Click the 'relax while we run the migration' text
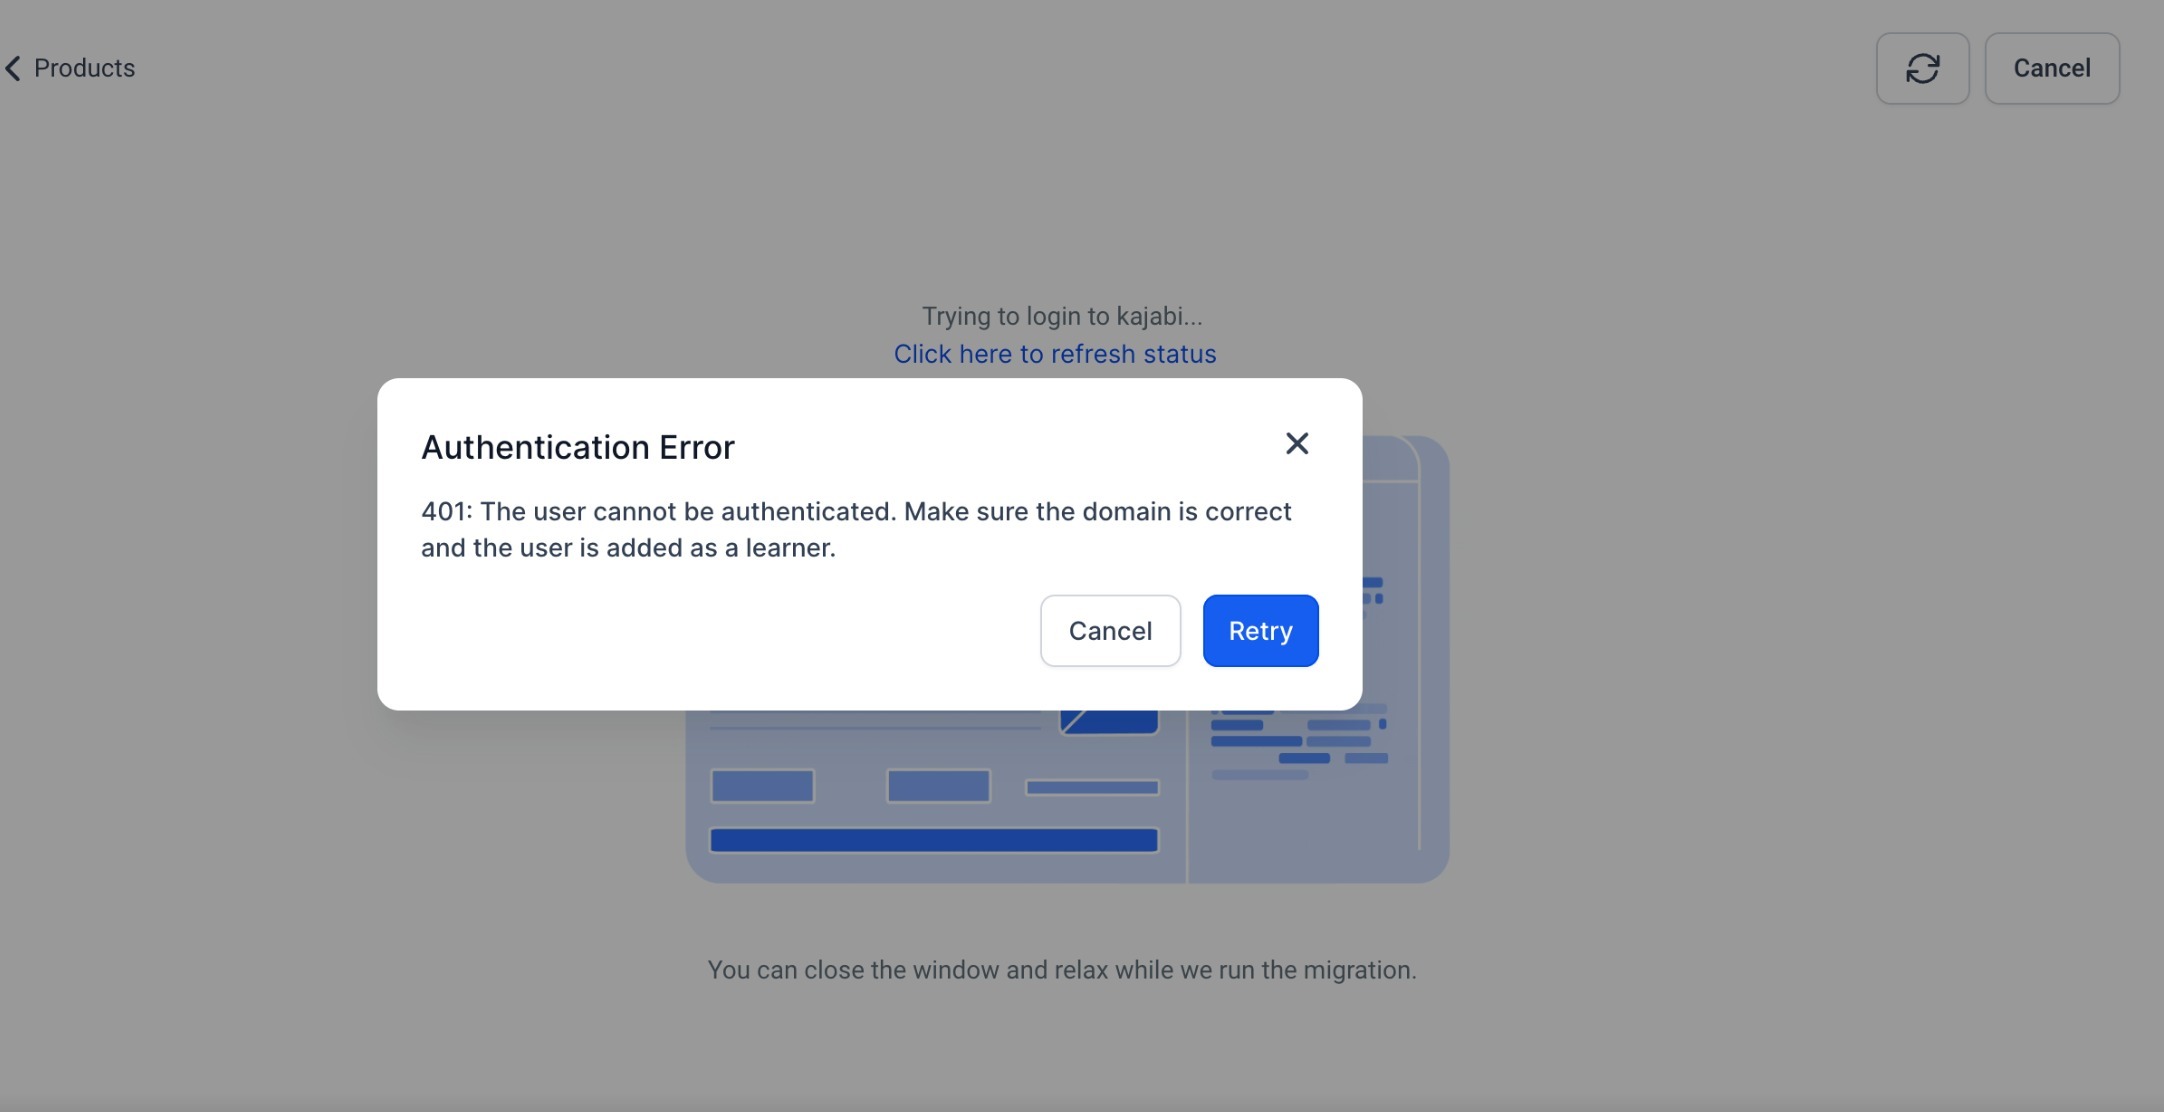This screenshot has height=1112, width=2164. 1061,970
